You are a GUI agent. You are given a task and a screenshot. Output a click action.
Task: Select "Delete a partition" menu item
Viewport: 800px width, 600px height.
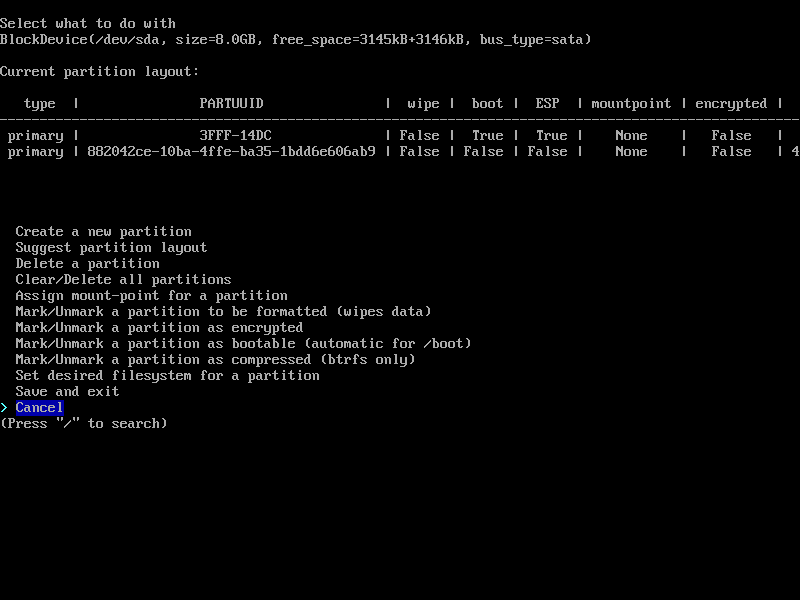tap(87, 264)
